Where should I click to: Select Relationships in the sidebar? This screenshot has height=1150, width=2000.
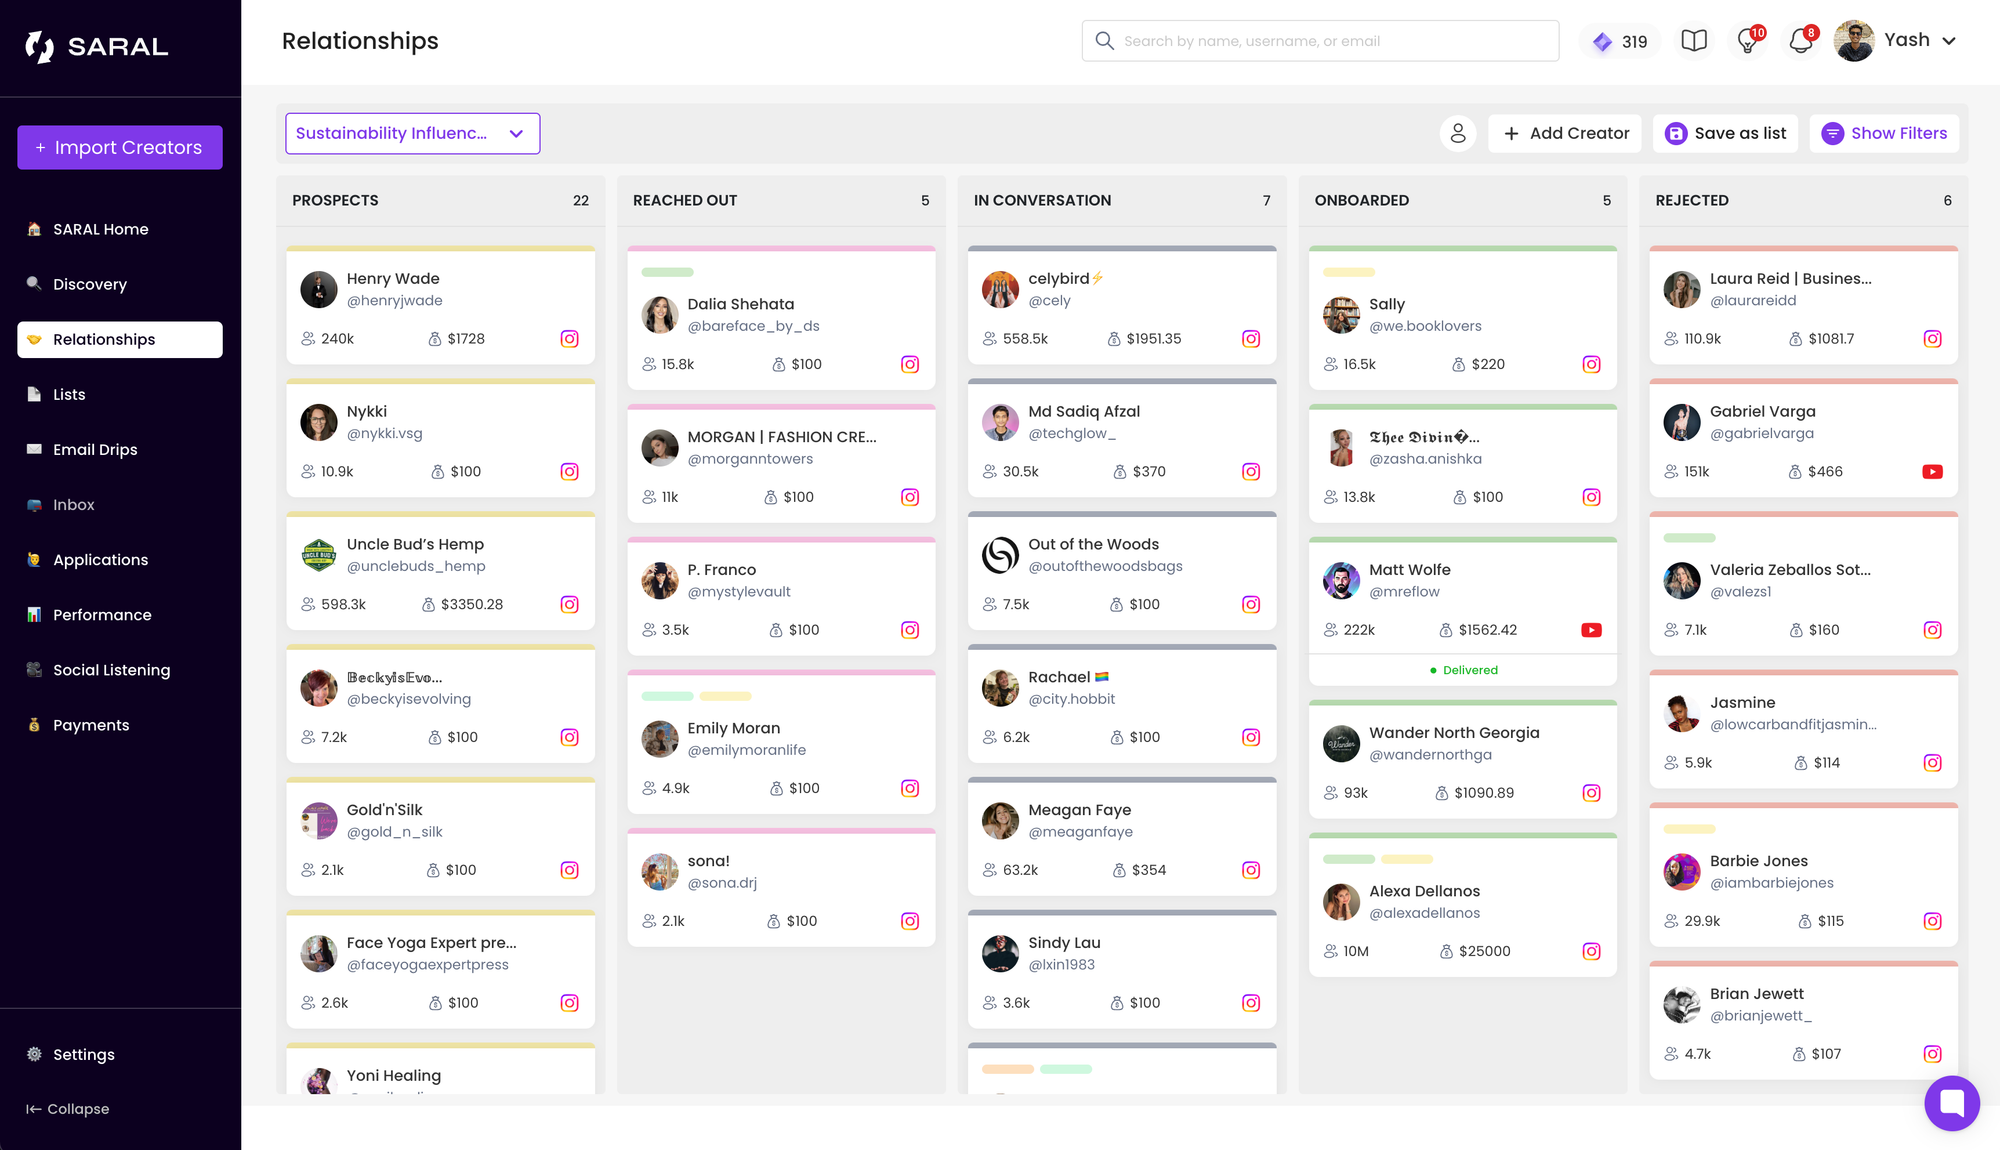click(x=120, y=340)
